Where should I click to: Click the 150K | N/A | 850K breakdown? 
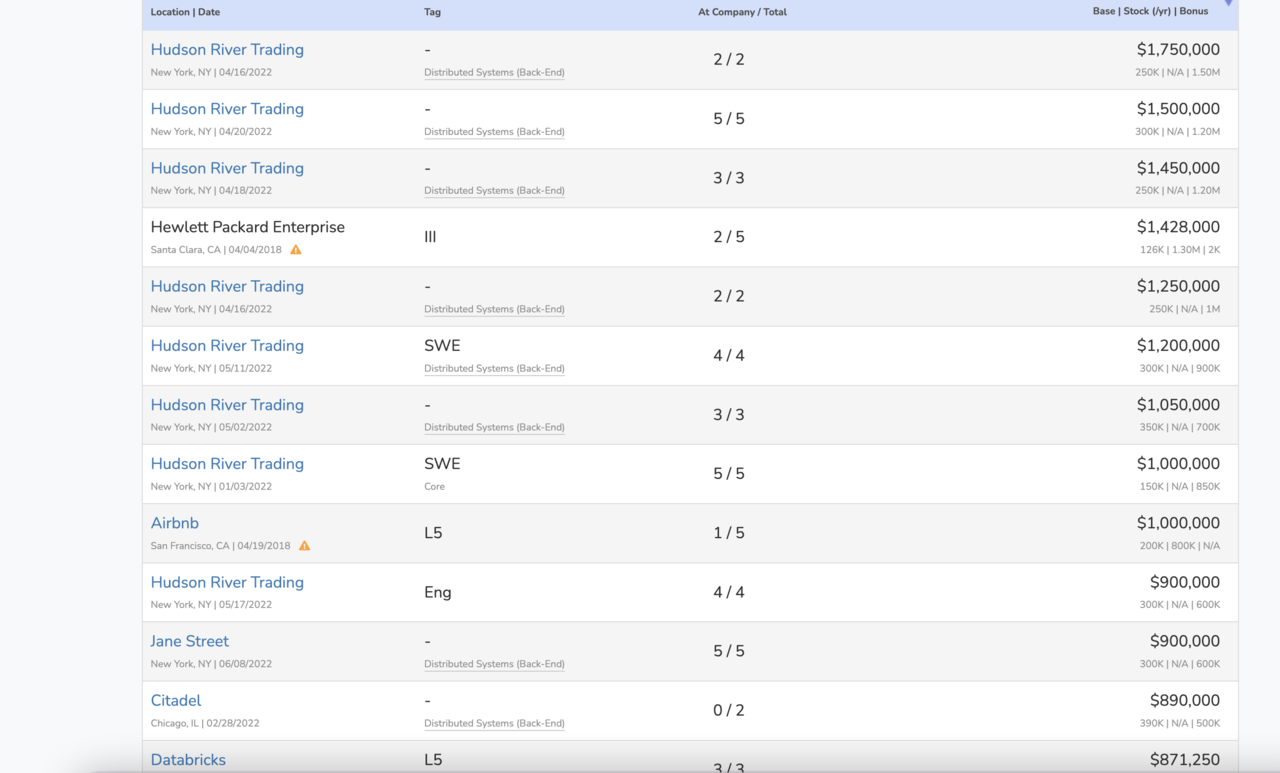(x=1180, y=487)
